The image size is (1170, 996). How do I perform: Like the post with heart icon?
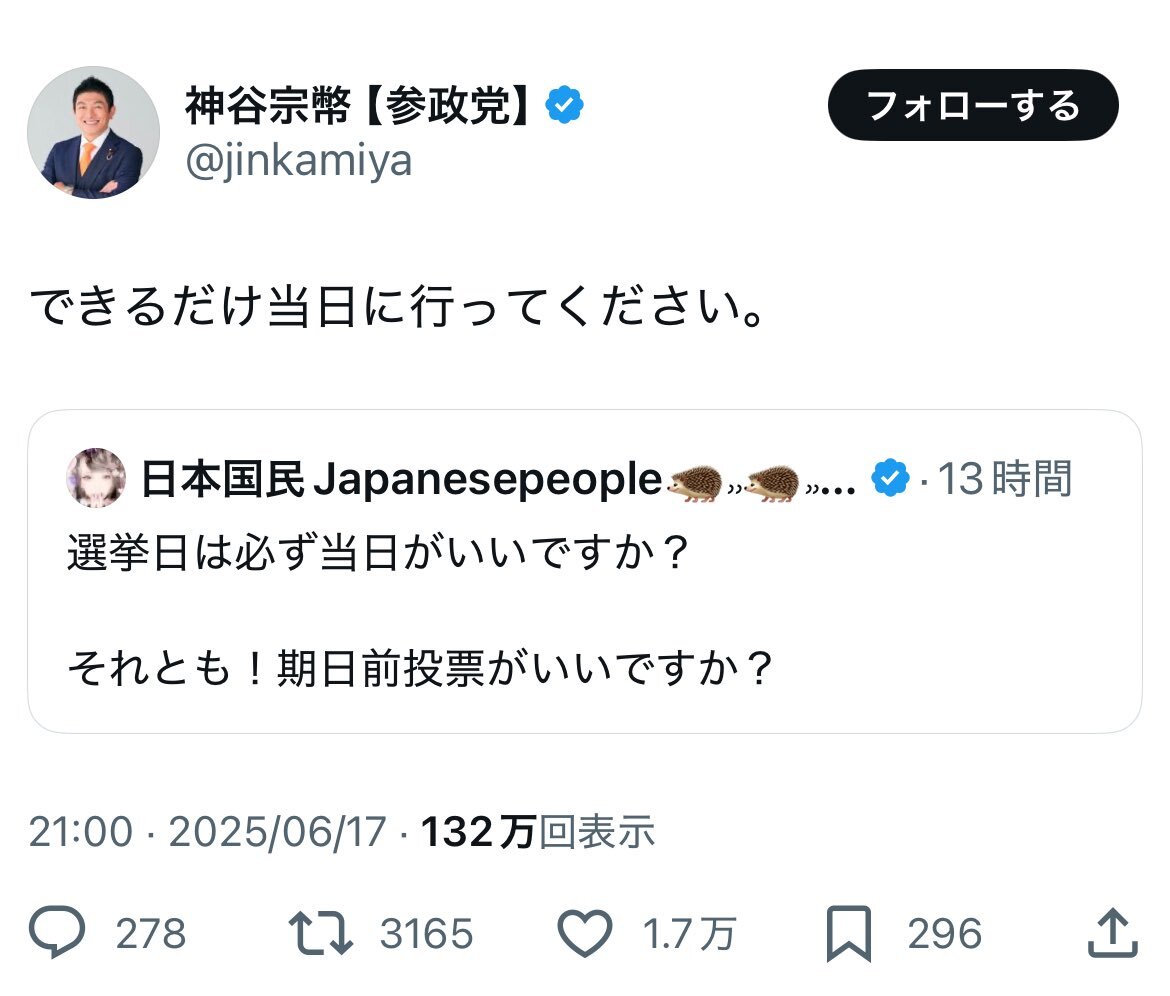click(585, 933)
